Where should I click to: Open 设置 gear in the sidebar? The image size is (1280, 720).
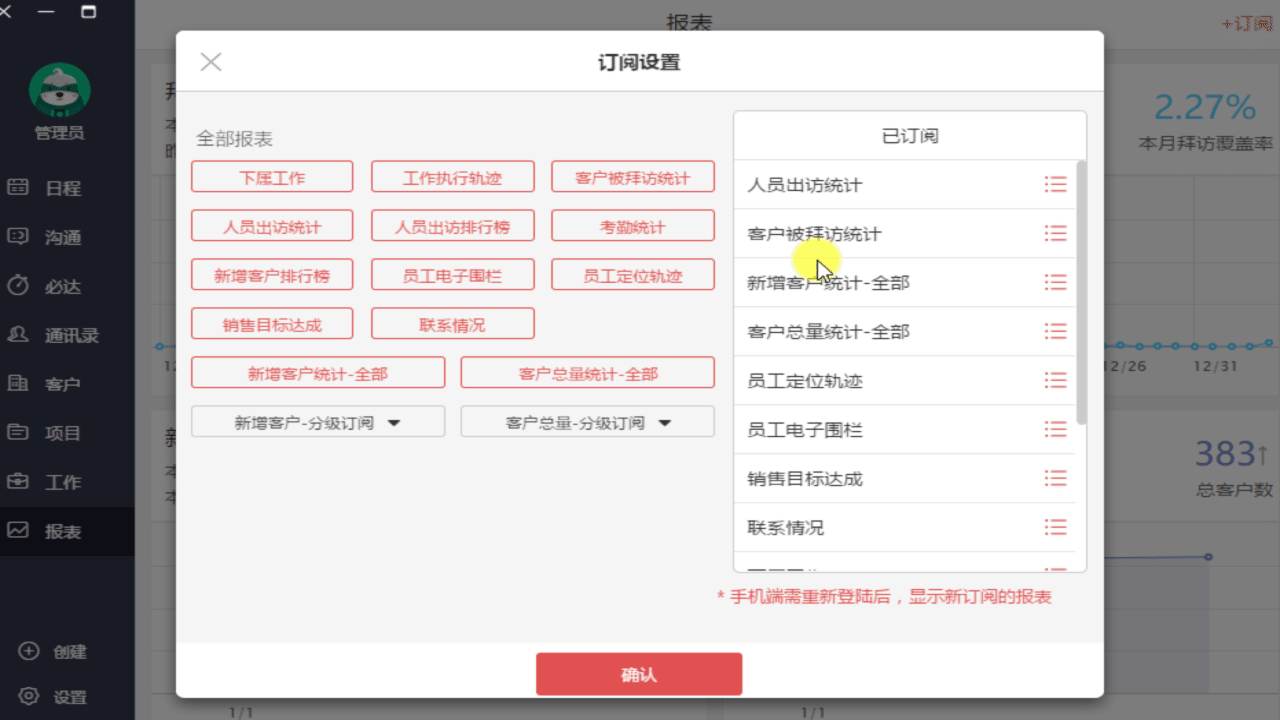coord(29,697)
